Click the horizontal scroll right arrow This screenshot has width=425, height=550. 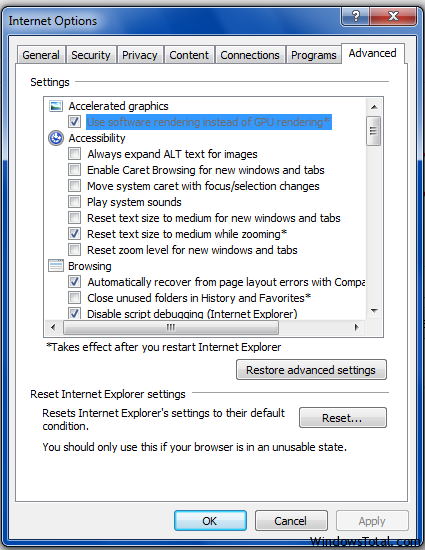(x=357, y=327)
